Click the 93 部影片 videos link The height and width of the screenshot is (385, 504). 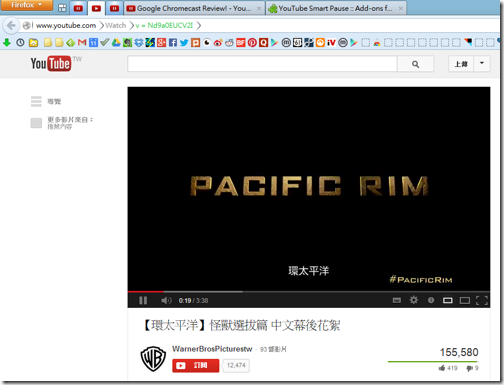click(273, 349)
